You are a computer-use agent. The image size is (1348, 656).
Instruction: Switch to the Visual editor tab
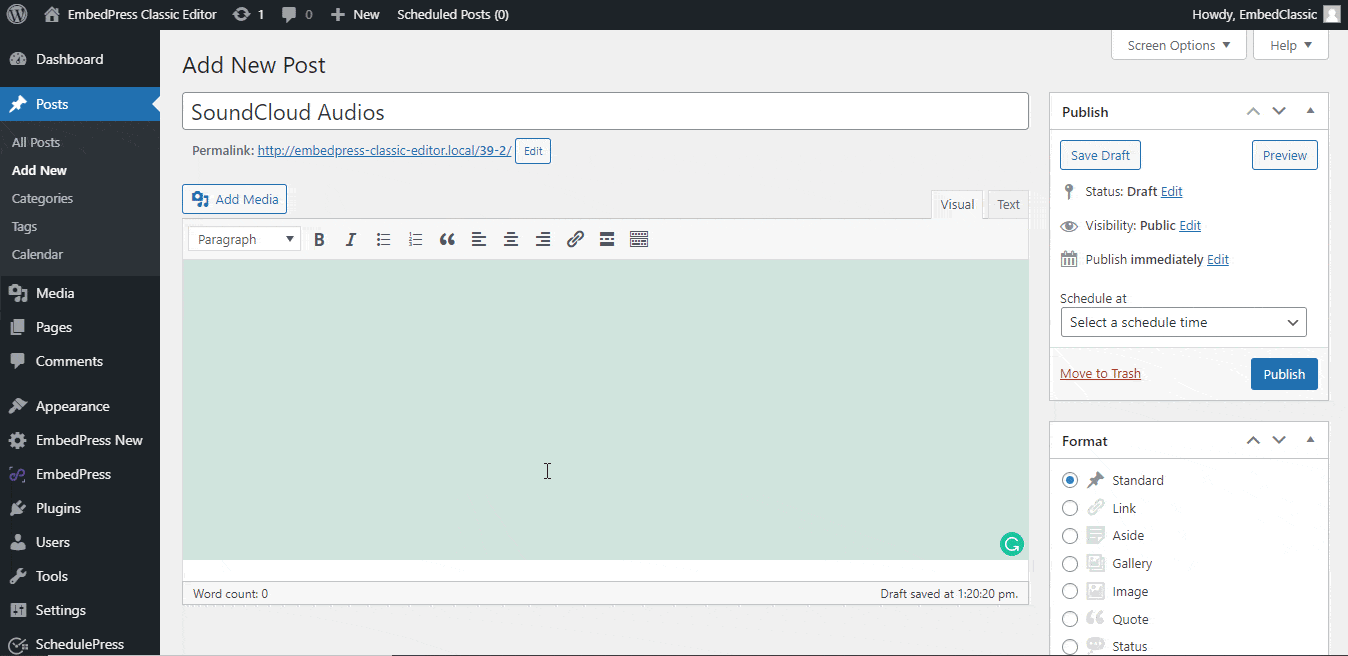pos(957,204)
